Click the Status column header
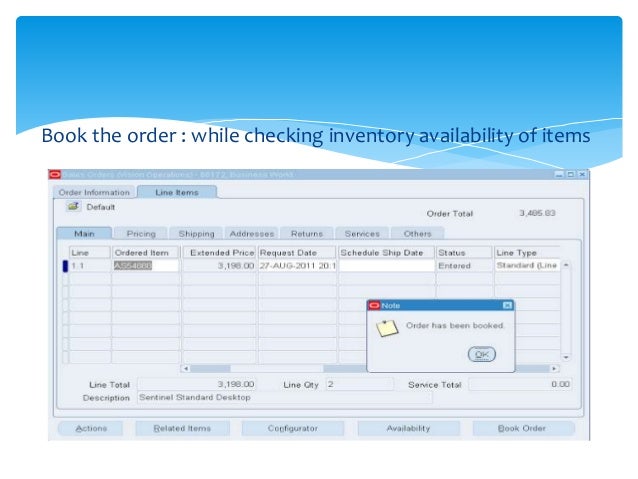Viewport: 638px width, 479px height. pos(464,252)
